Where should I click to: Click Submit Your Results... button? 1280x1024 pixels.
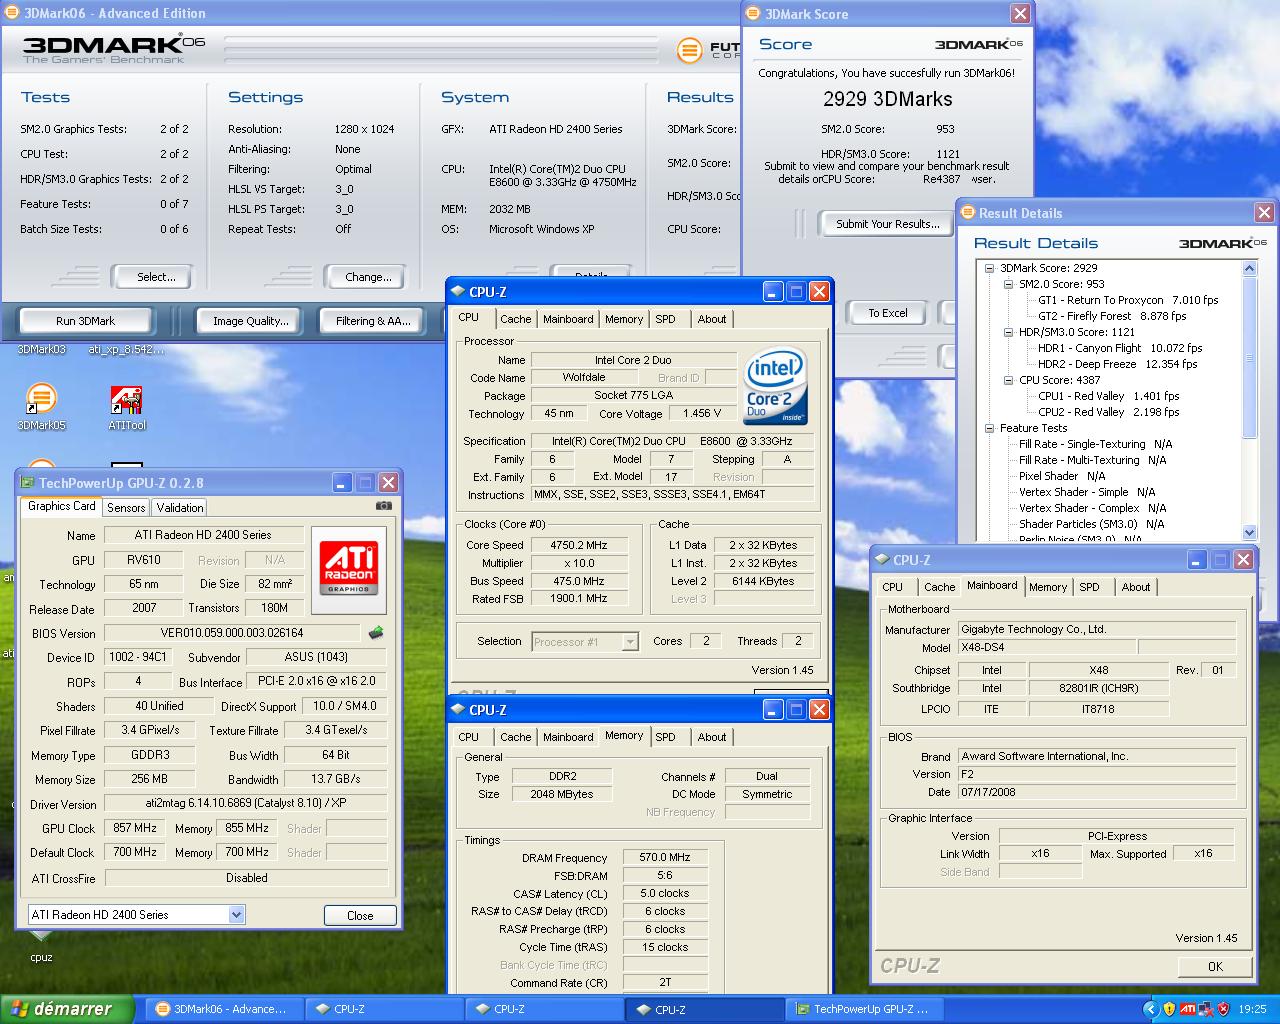888,224
